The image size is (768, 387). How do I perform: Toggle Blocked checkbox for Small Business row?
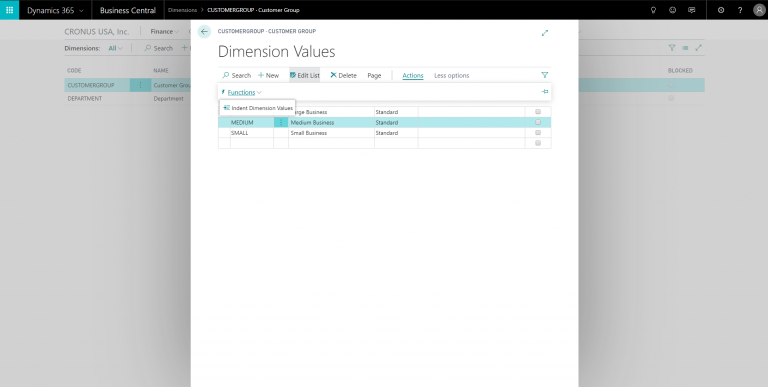point(538,133)
